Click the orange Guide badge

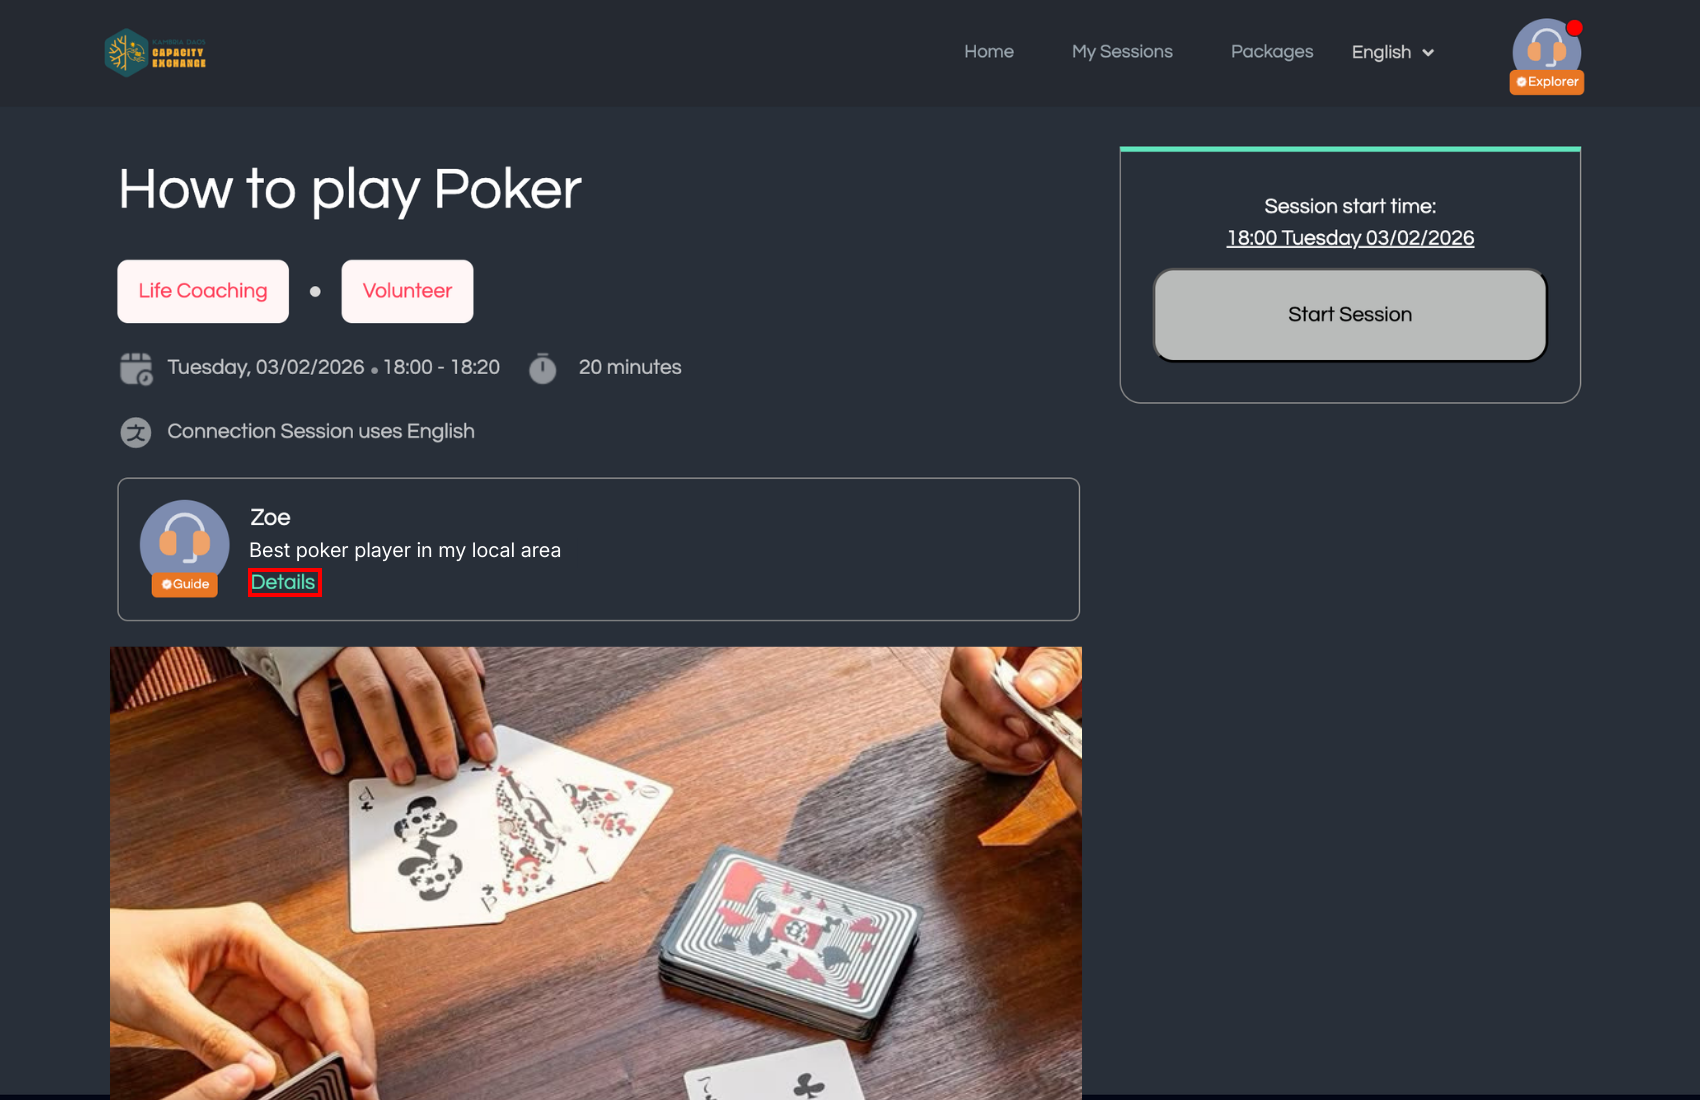coord(185,584)
